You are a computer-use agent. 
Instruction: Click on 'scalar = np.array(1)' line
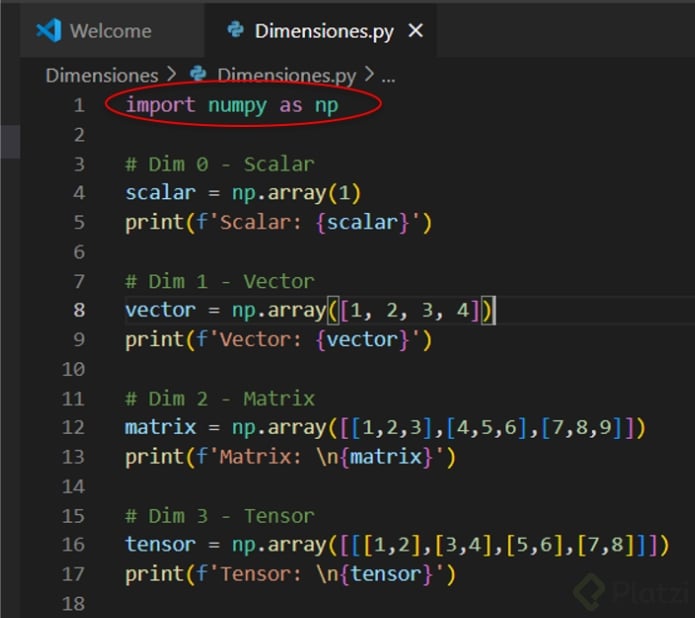pos(243,193)
